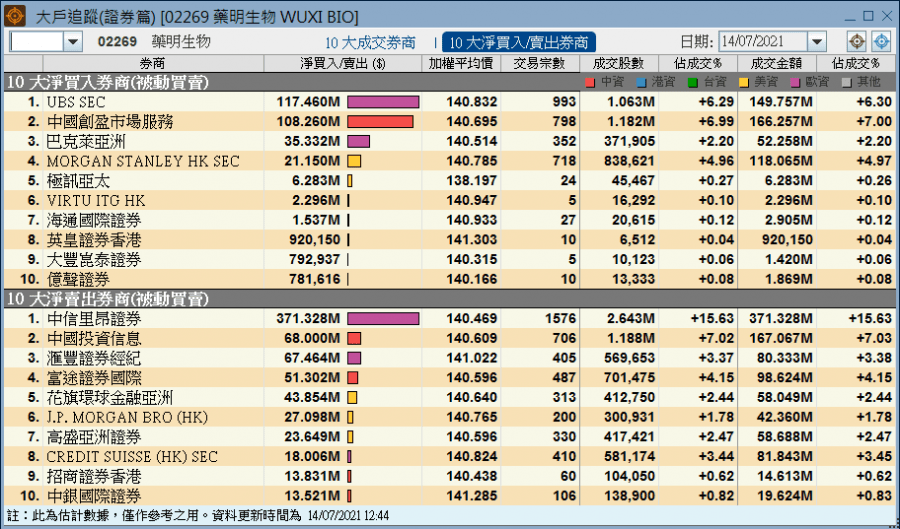Viewport: 900px width, 529px height.
Task: Click the blue target icon at top right
Action: tap(881, 41)
